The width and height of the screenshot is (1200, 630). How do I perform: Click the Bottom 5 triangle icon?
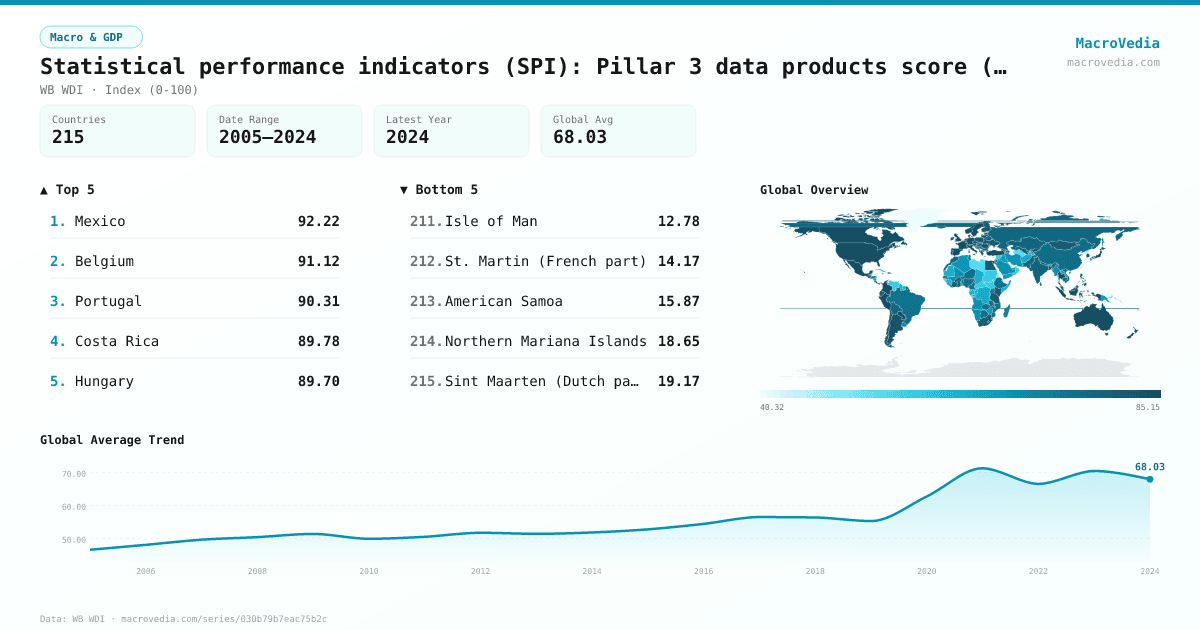403,189
